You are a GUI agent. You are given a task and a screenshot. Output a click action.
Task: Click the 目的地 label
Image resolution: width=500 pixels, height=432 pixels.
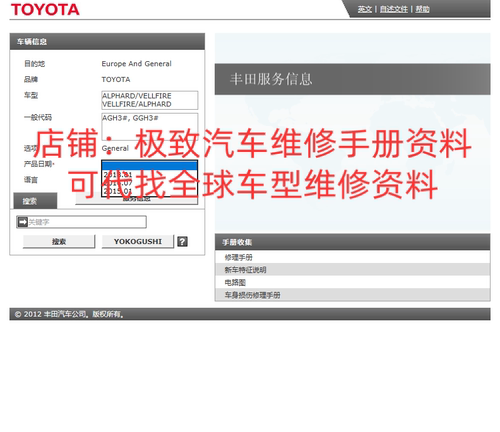[x=34, y=64]
